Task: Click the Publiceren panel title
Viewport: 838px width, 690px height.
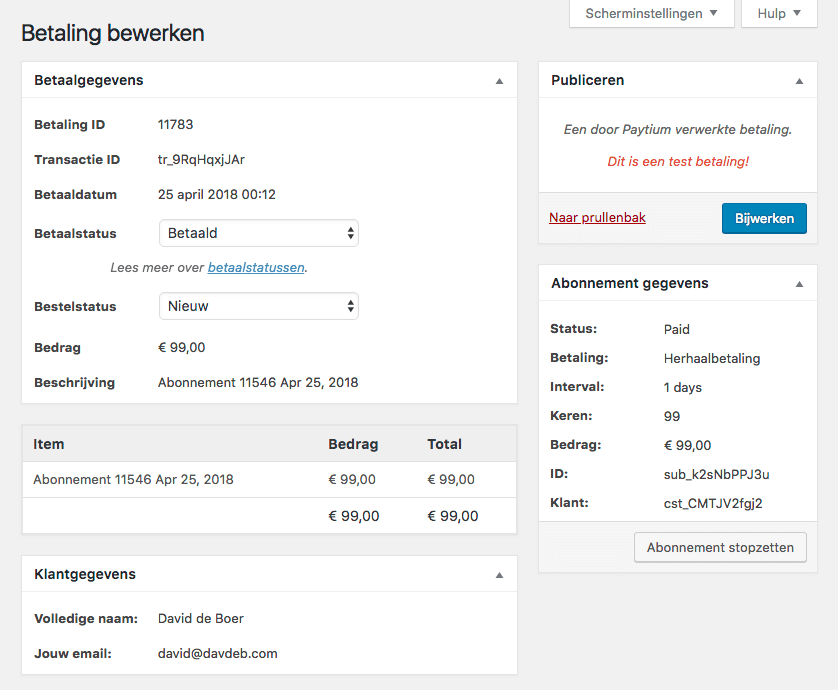Action: pyautogui.click(x=588, y=80)
